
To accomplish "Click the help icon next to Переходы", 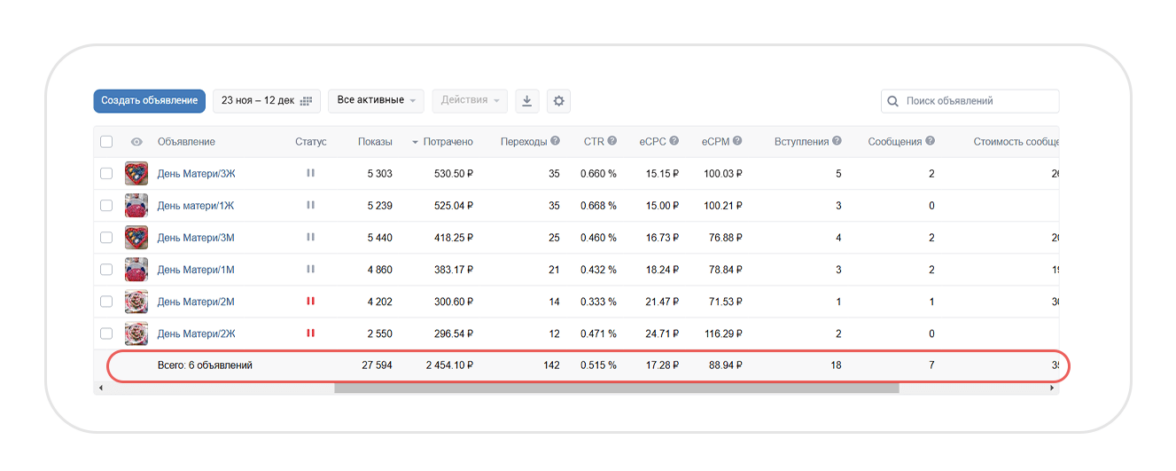I will coord(555,142).
